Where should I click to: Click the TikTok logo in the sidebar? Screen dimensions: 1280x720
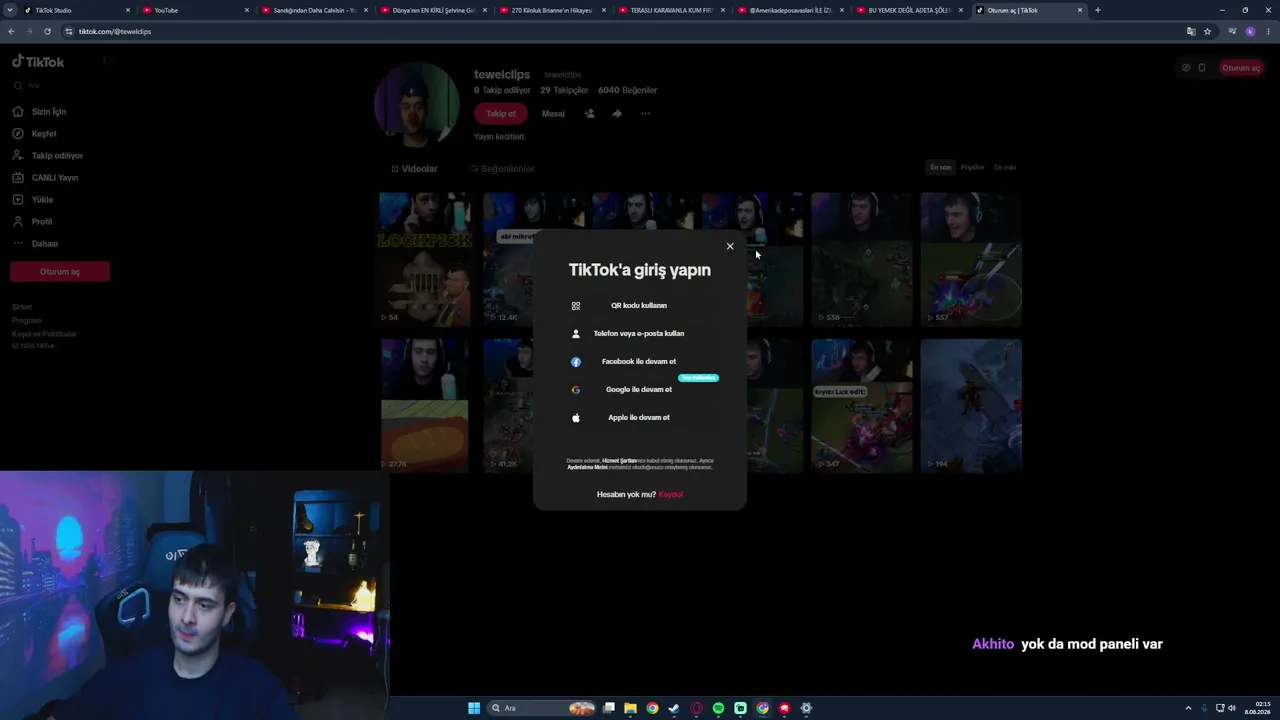[38, 62]
